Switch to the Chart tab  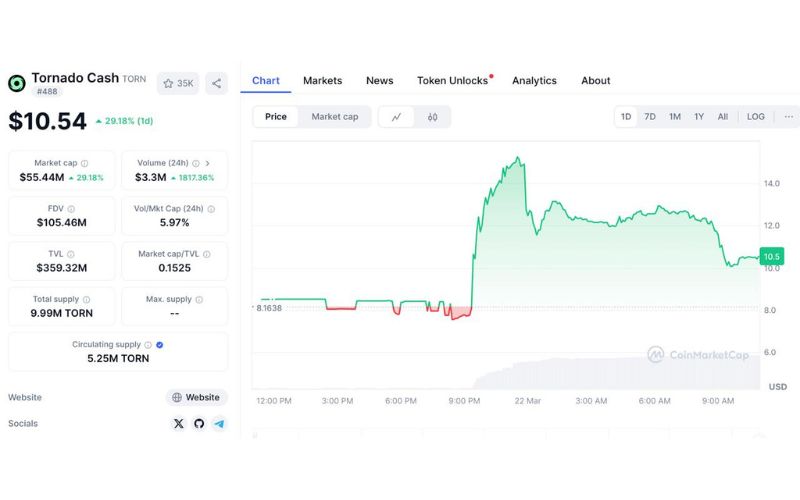[266, 81]
